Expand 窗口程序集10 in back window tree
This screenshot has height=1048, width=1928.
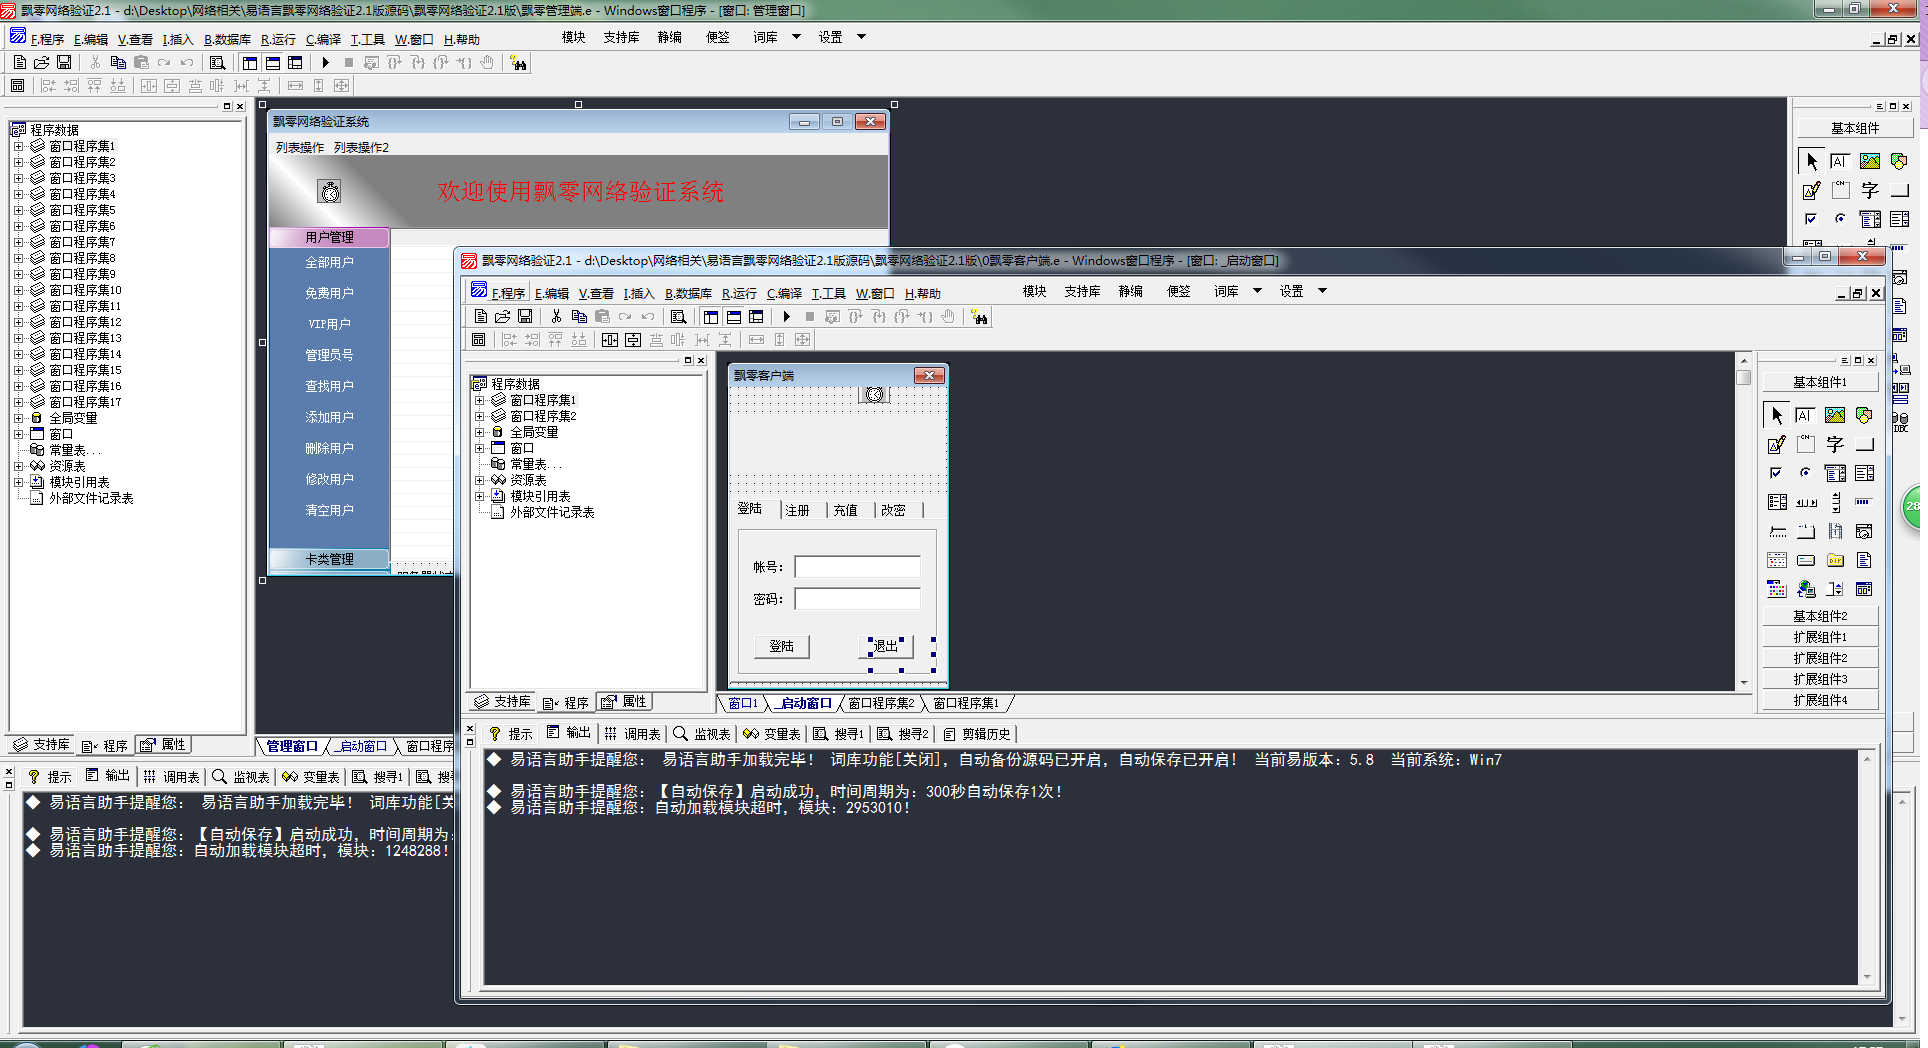coord(18,290)
